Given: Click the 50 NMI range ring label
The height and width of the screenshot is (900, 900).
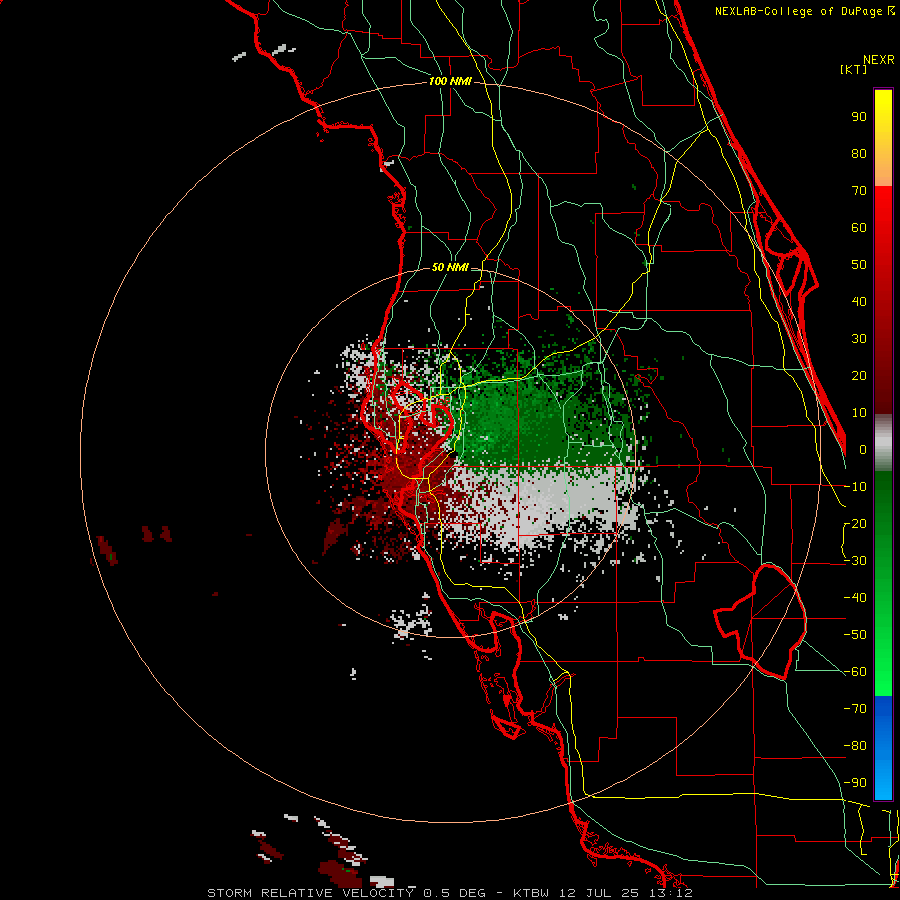Looking at the screenshot, I should pos(450,267).
